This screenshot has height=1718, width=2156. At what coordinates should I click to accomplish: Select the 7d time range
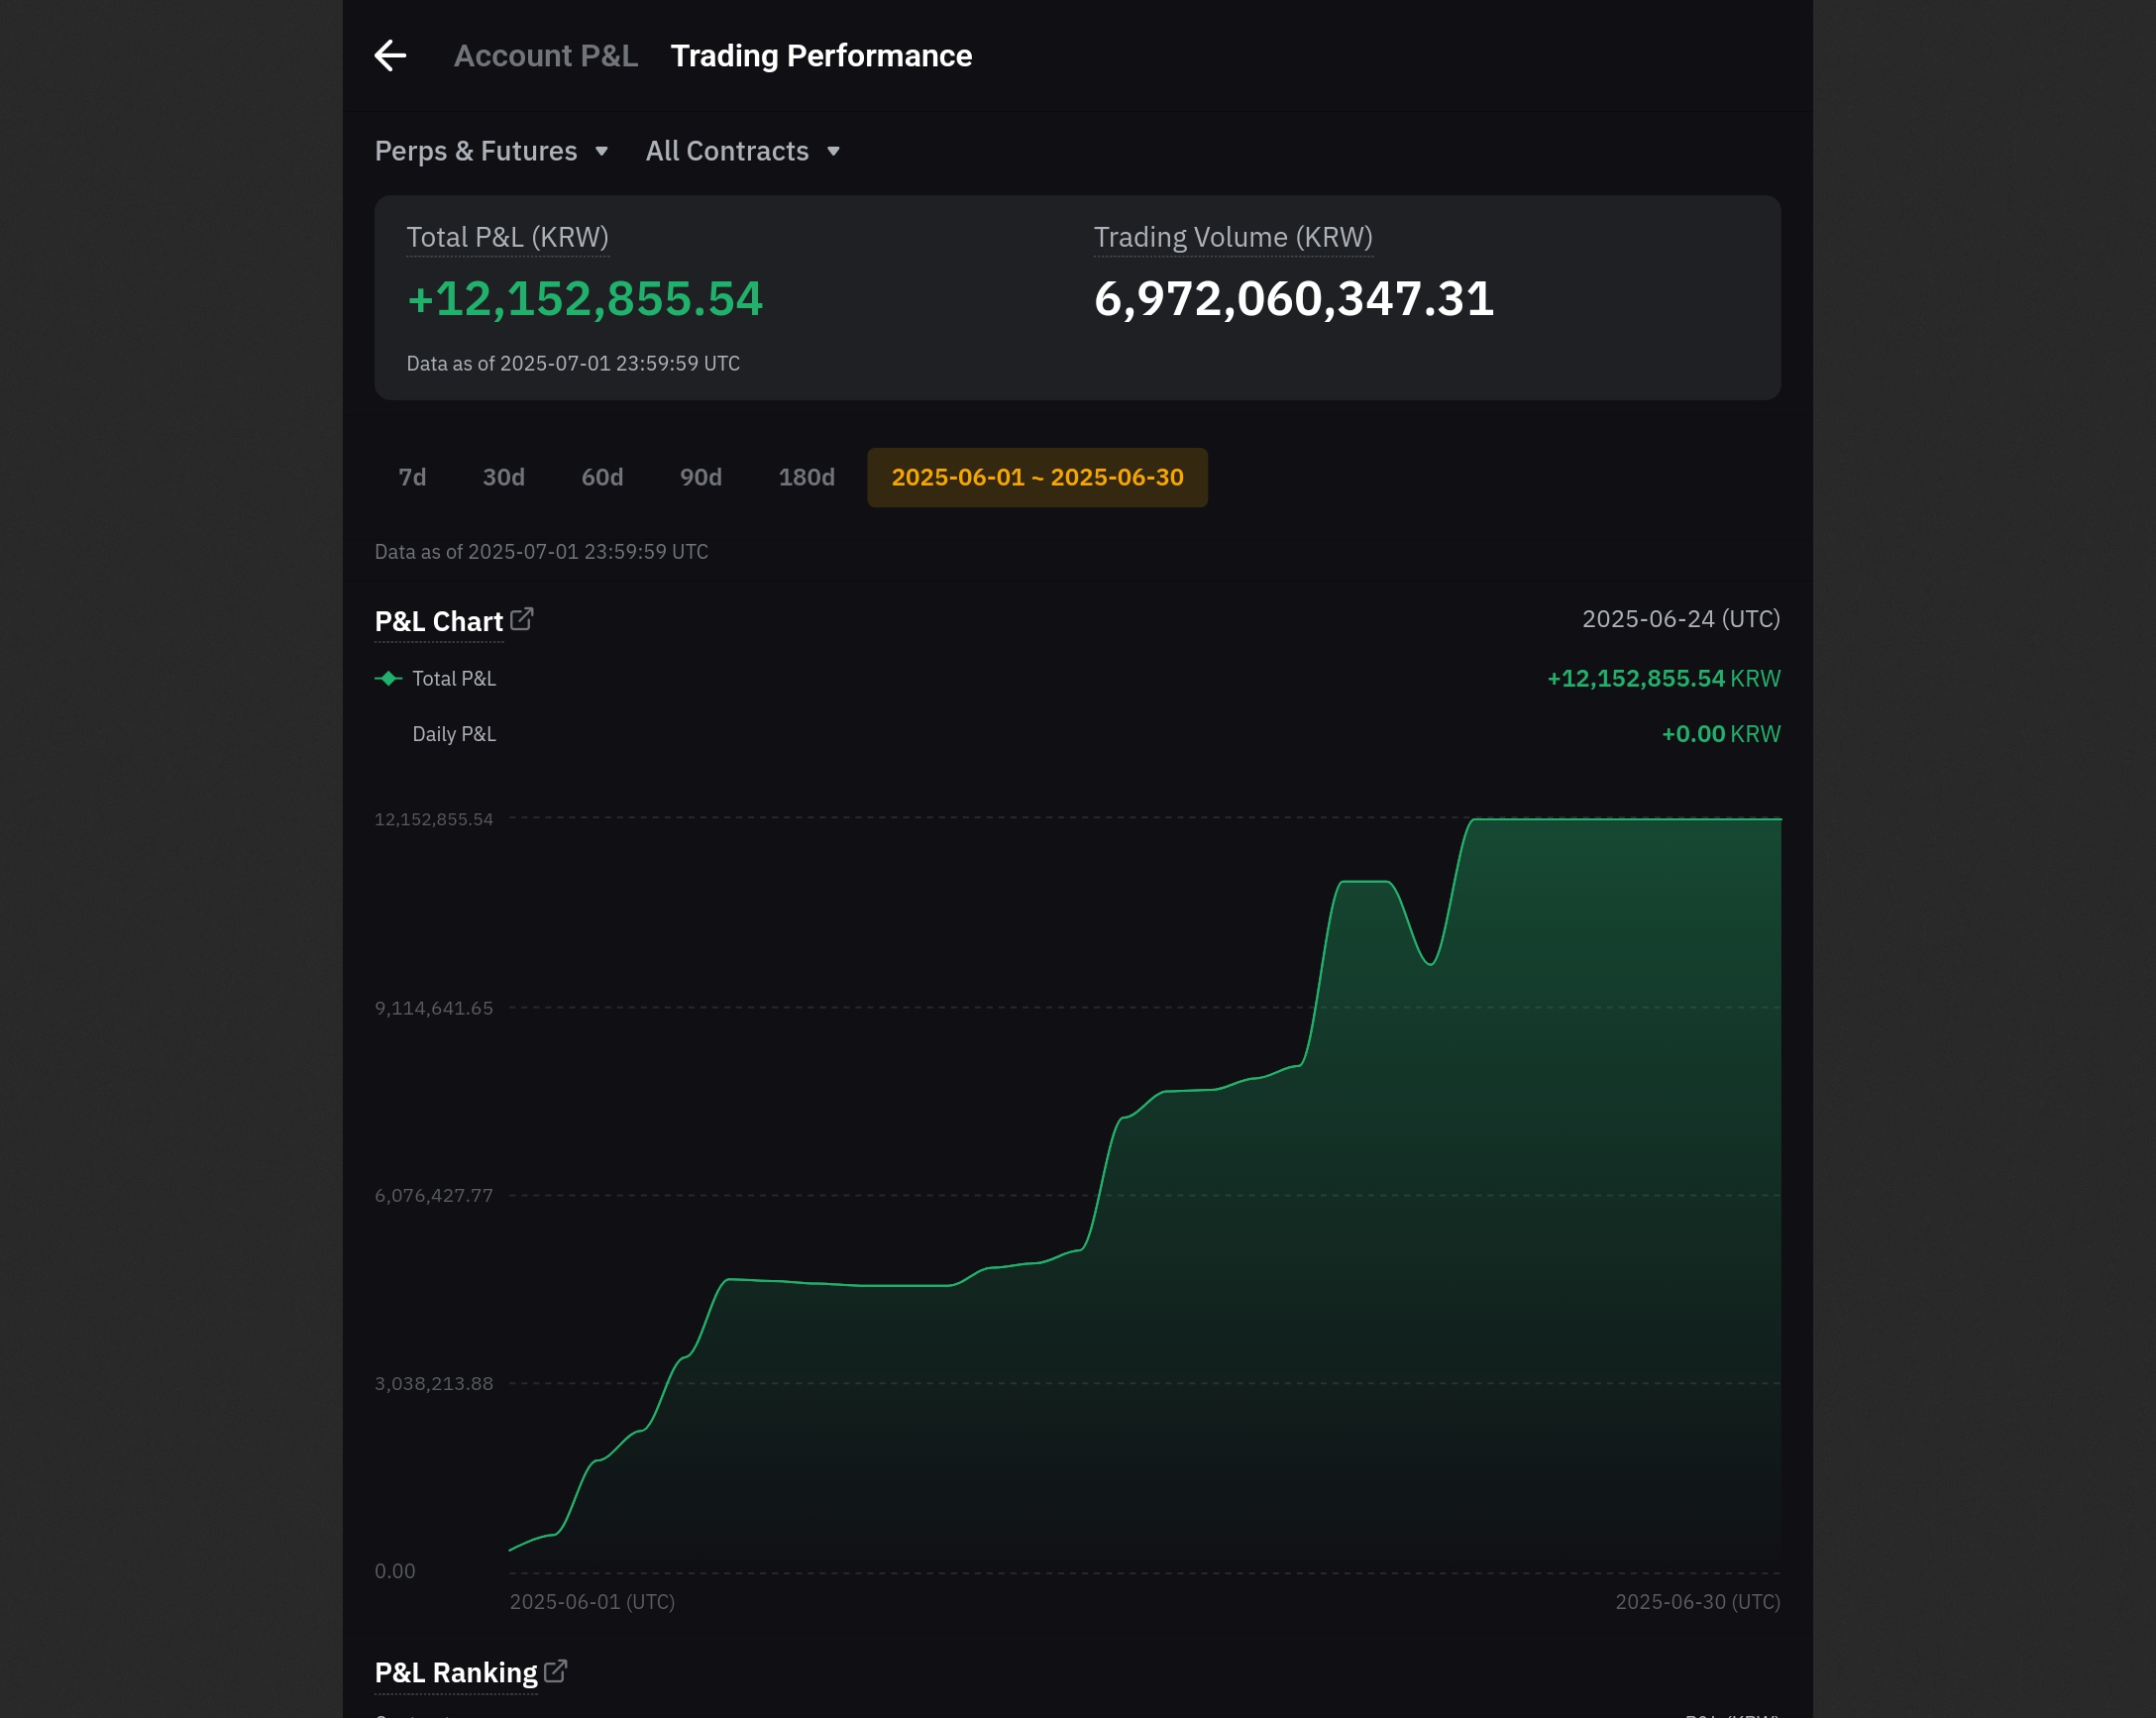(x=412, y=477)
